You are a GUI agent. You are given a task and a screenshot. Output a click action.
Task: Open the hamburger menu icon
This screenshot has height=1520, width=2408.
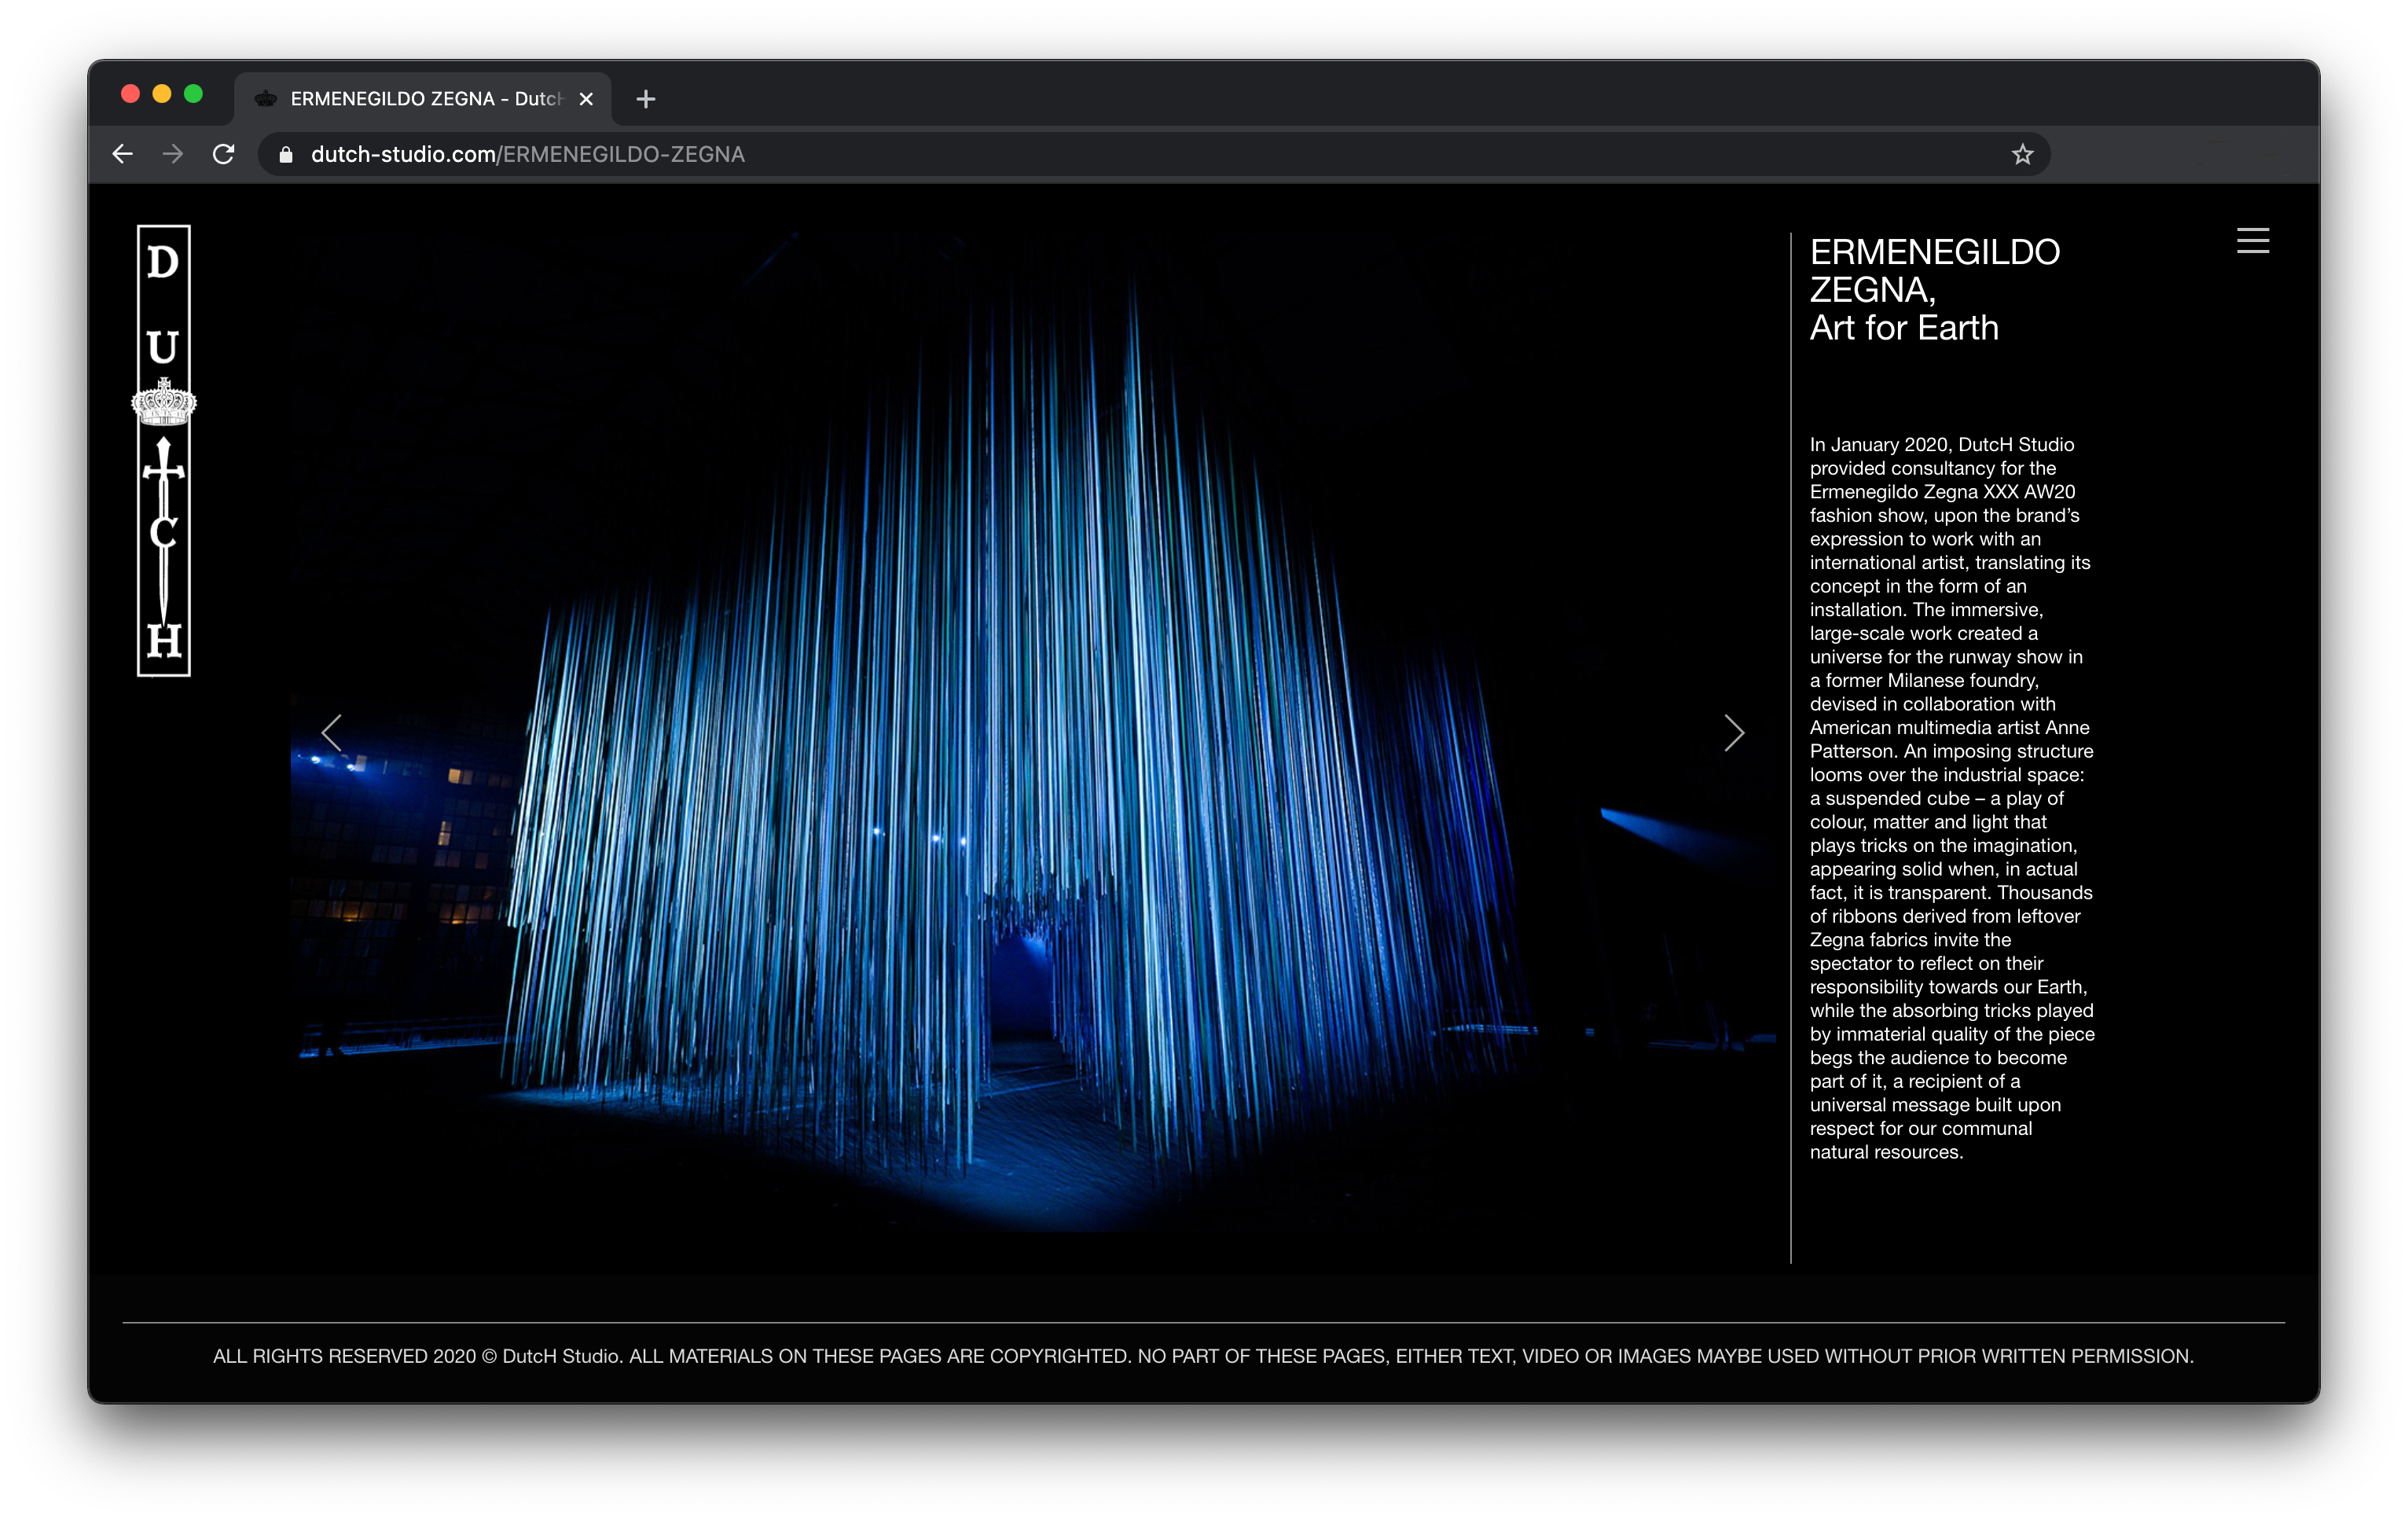pyautogui.click(x=2252, y=241)
